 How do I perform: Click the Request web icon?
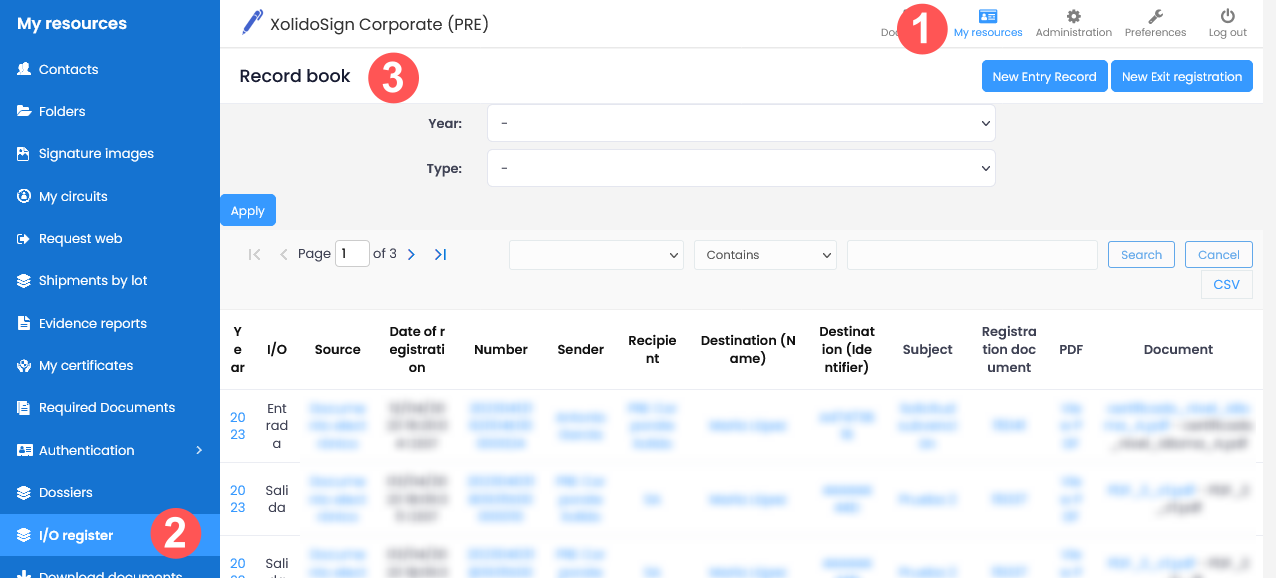24,238
